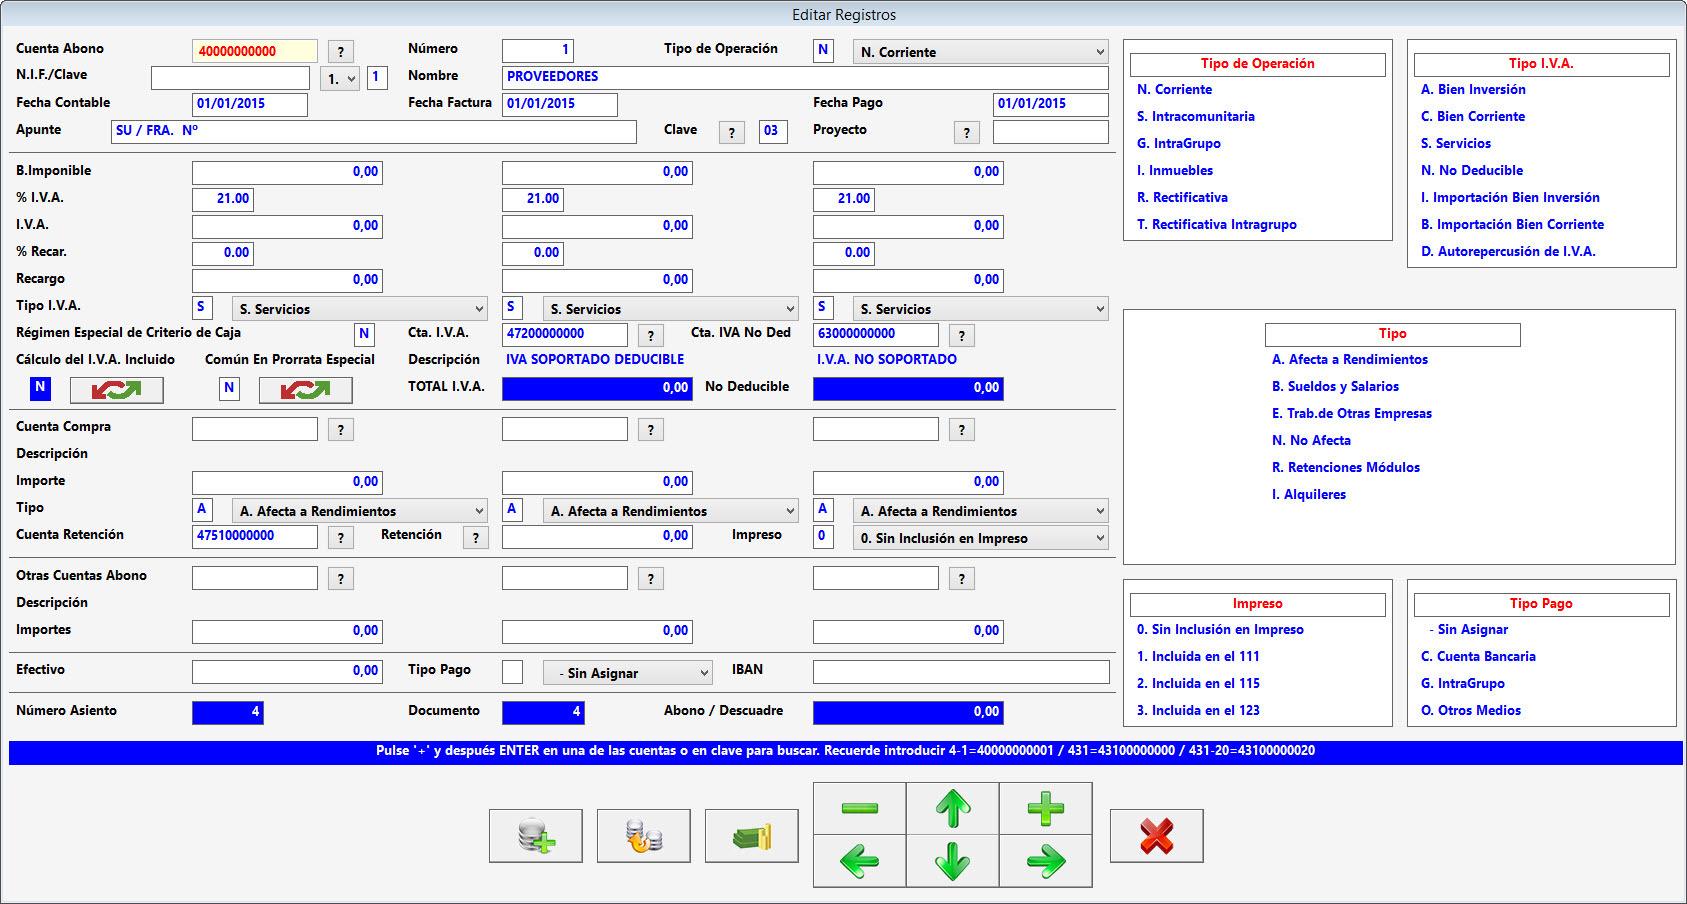Open lookup '?' for third Otras Cuentas Abono field
This screenshot has width=1687, height=904.
pos(962,579)
